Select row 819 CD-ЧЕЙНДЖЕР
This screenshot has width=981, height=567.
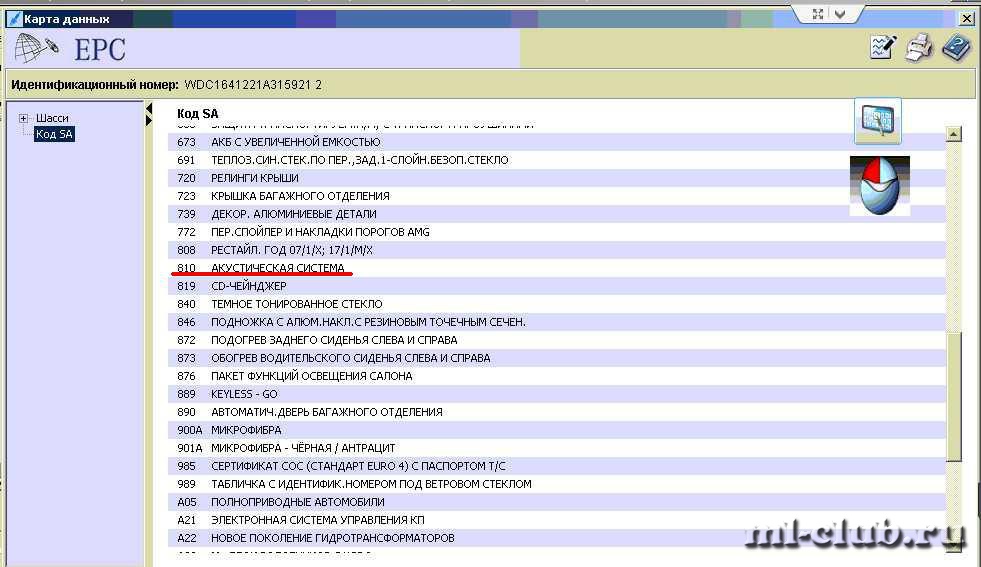(x=556, y=286)
